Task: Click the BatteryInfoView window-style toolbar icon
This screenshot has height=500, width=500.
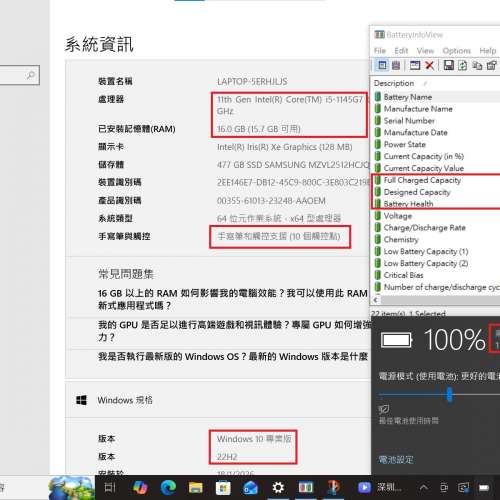Action: (415, 65)
